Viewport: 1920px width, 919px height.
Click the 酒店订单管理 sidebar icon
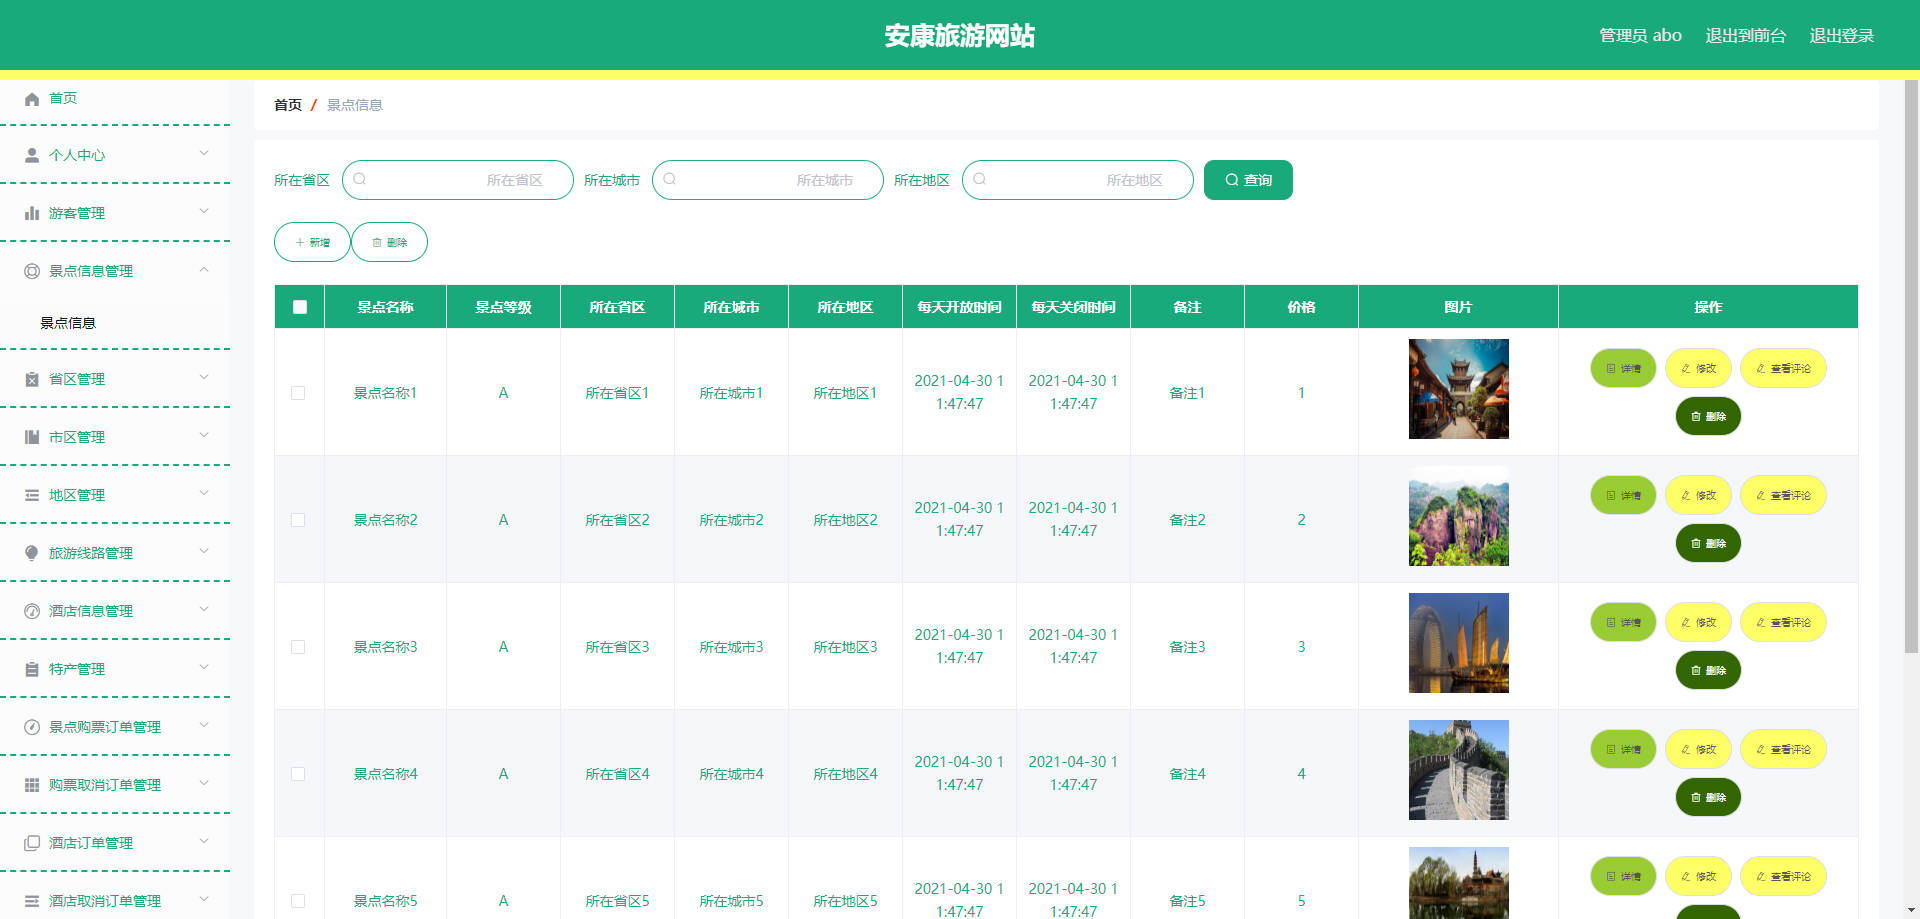coord(32,843)
